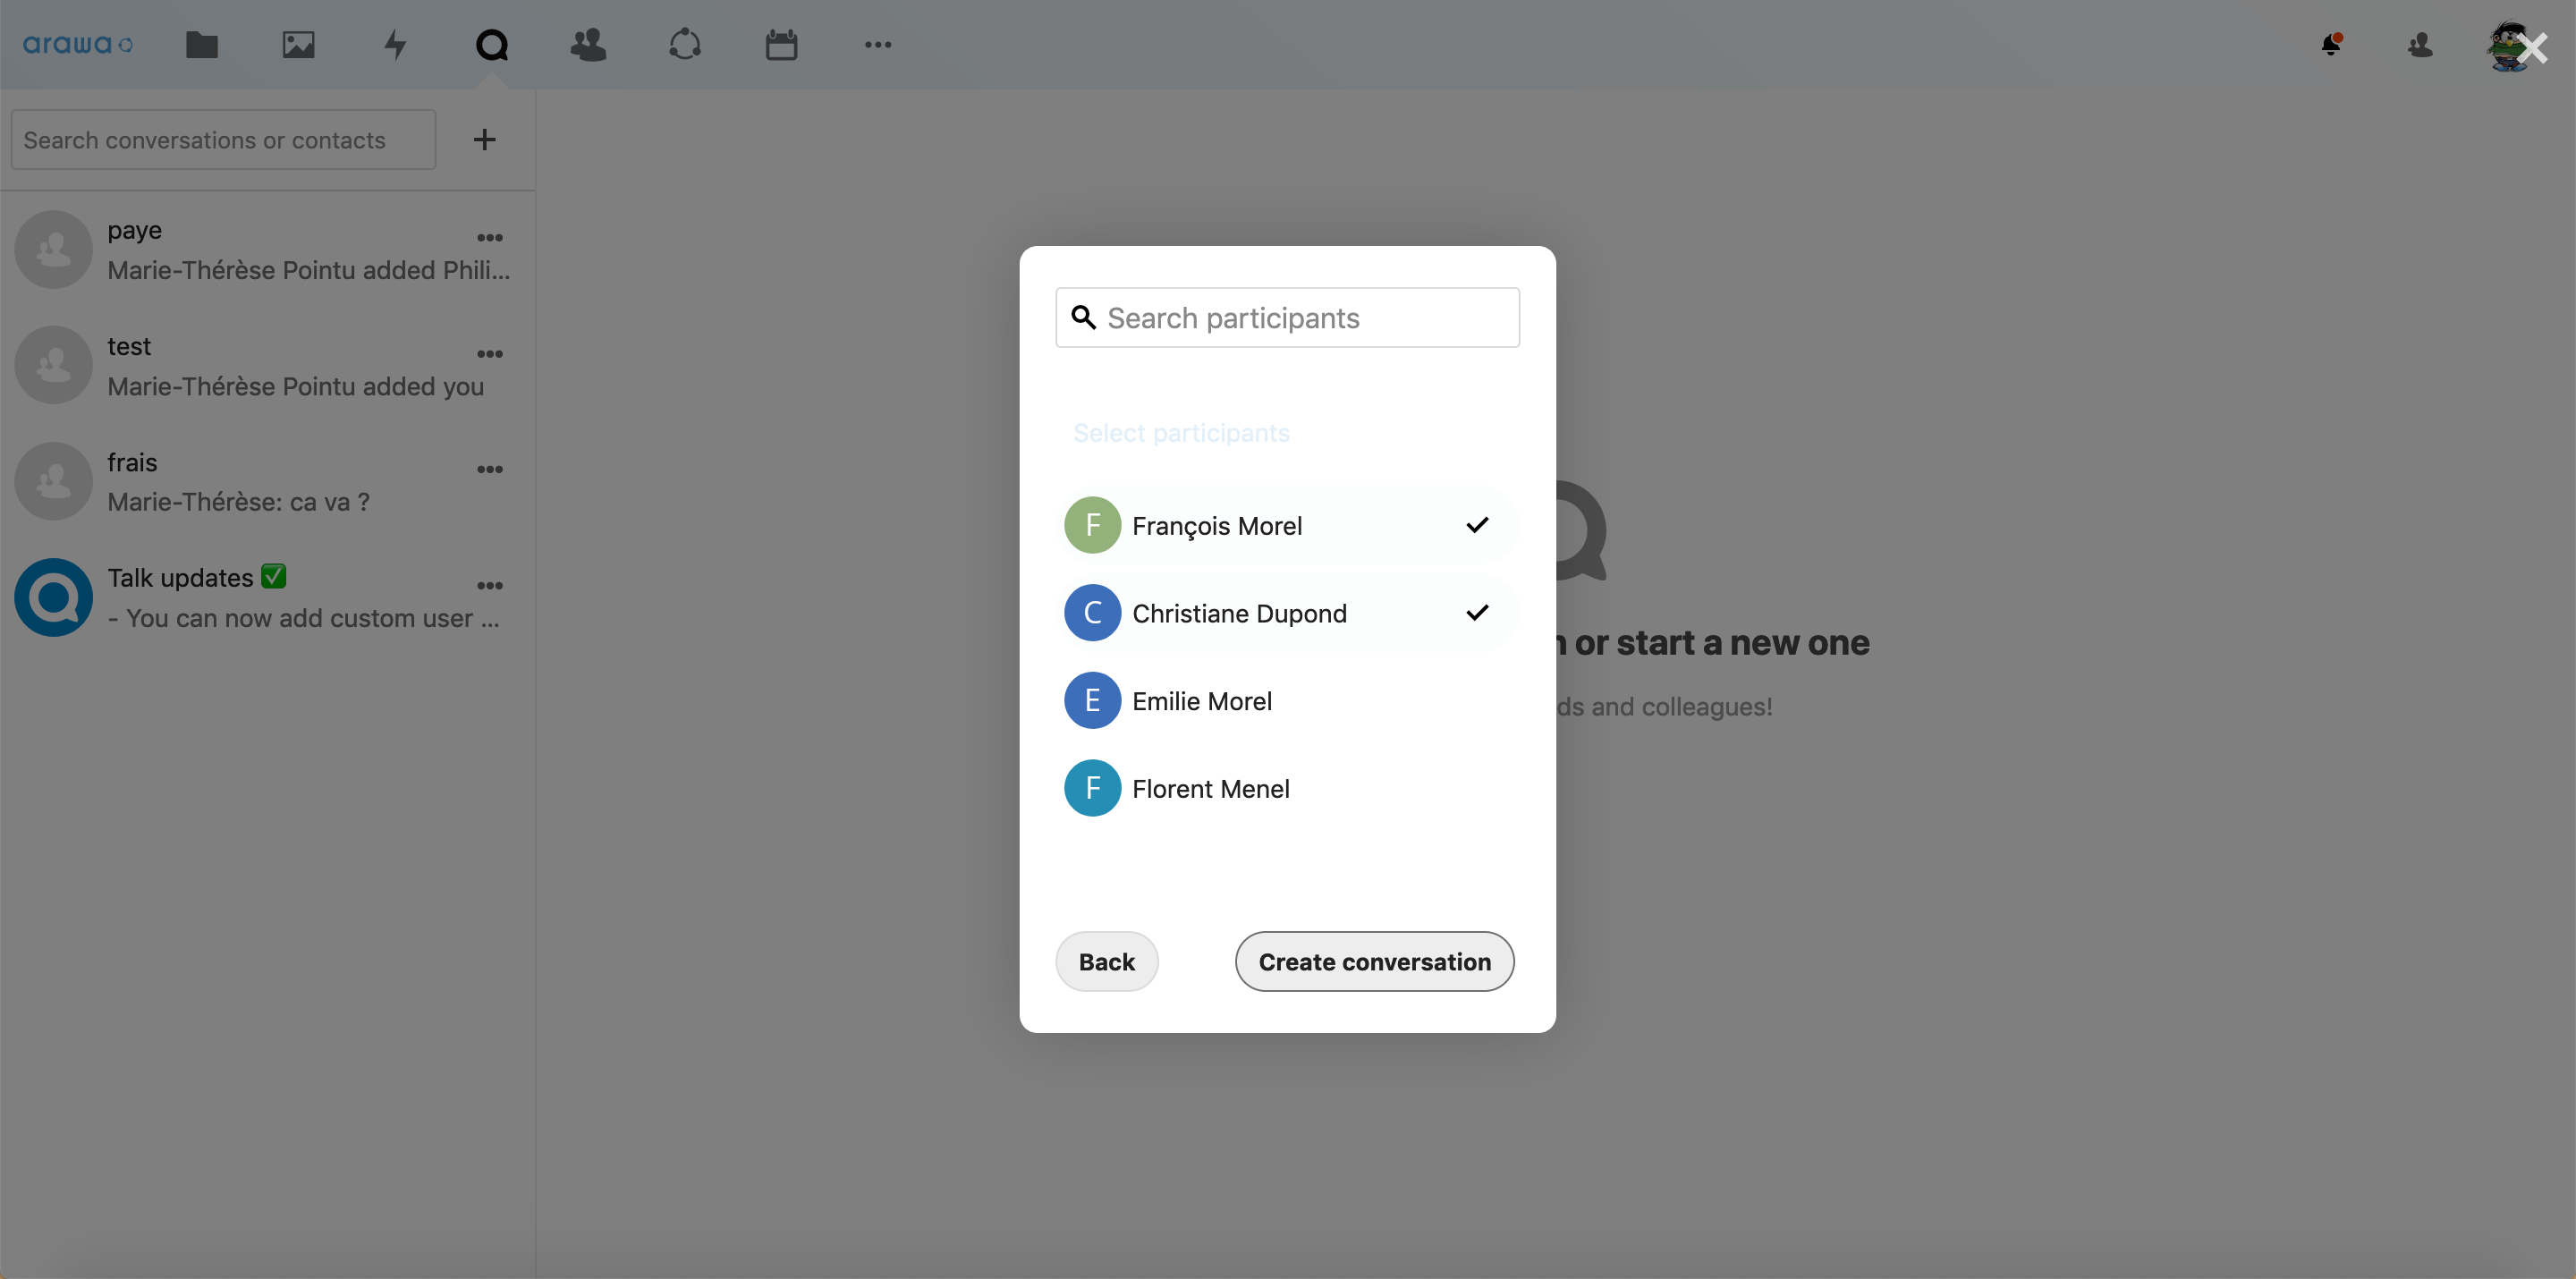
Task: Open the Calendar app icon
Action: click(781, 45)
